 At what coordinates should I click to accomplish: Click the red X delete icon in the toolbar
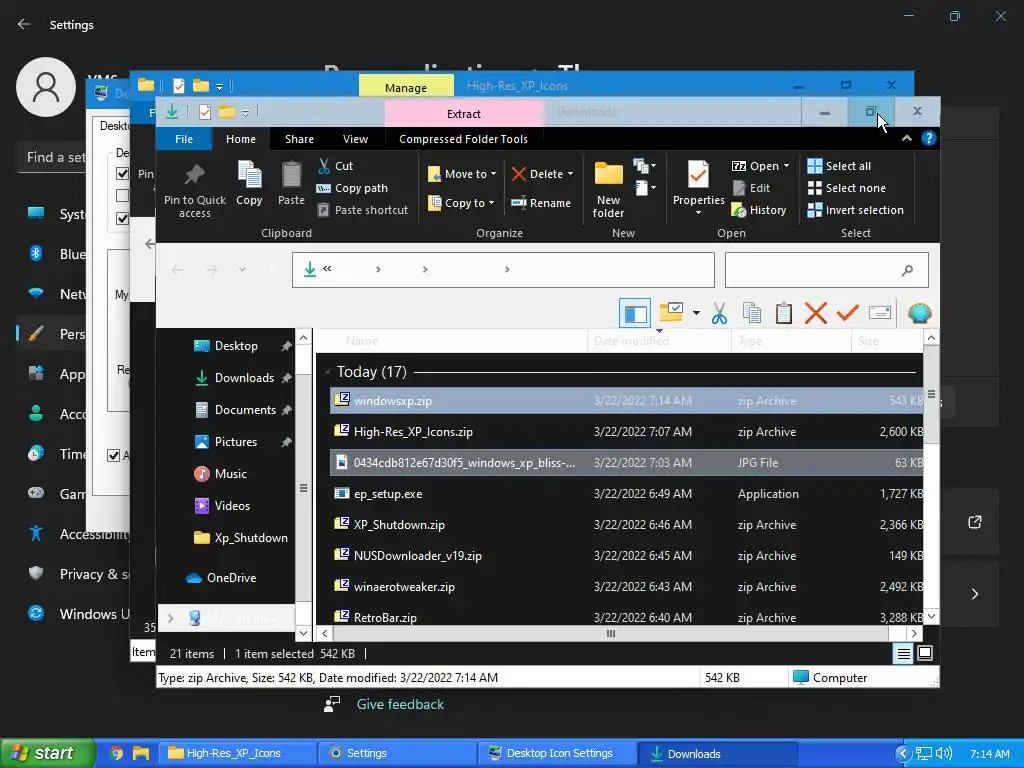[x=816, y=313]
